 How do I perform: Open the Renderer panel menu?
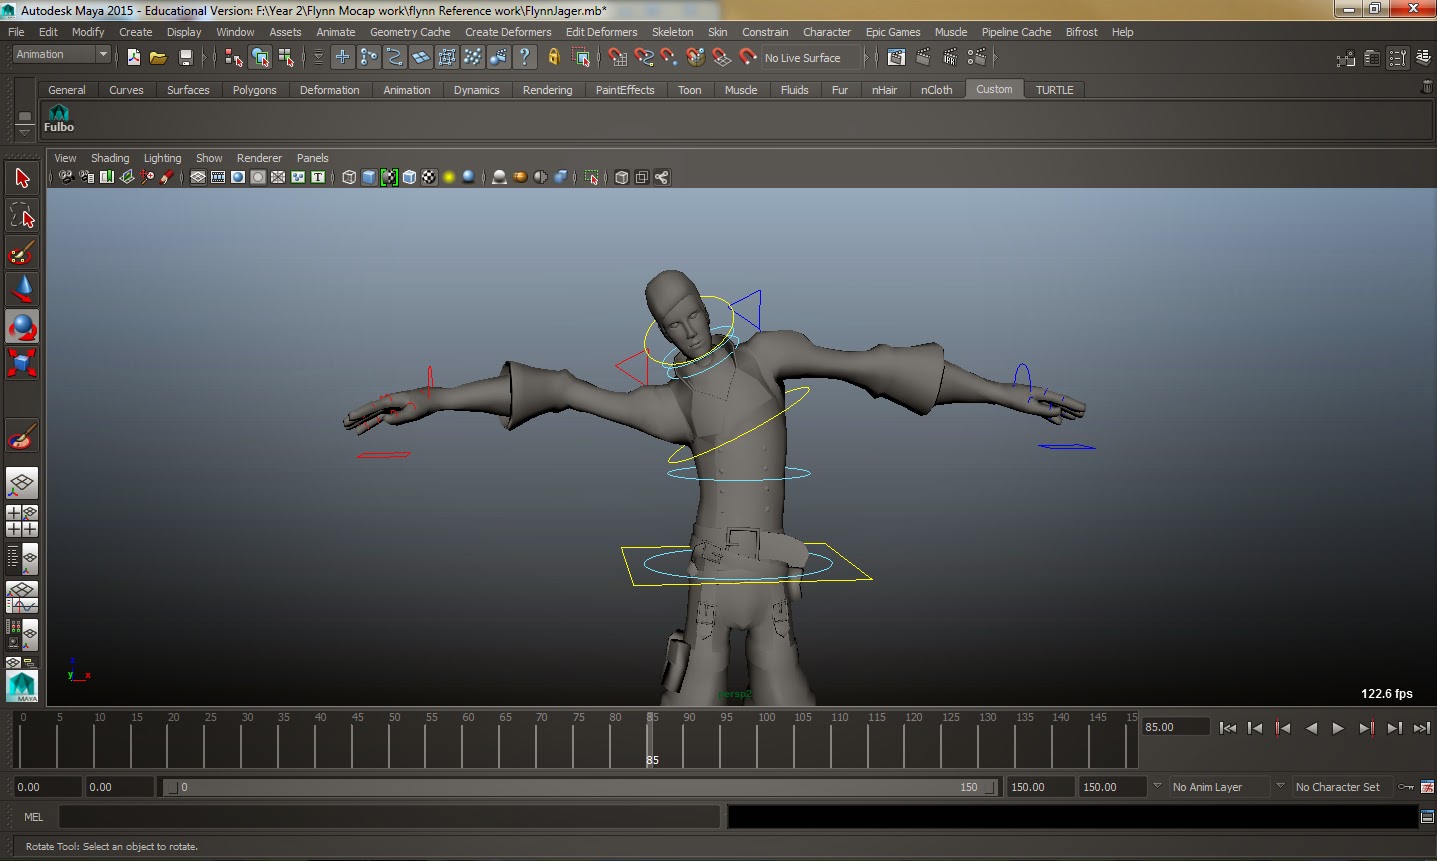click(259, 158)
